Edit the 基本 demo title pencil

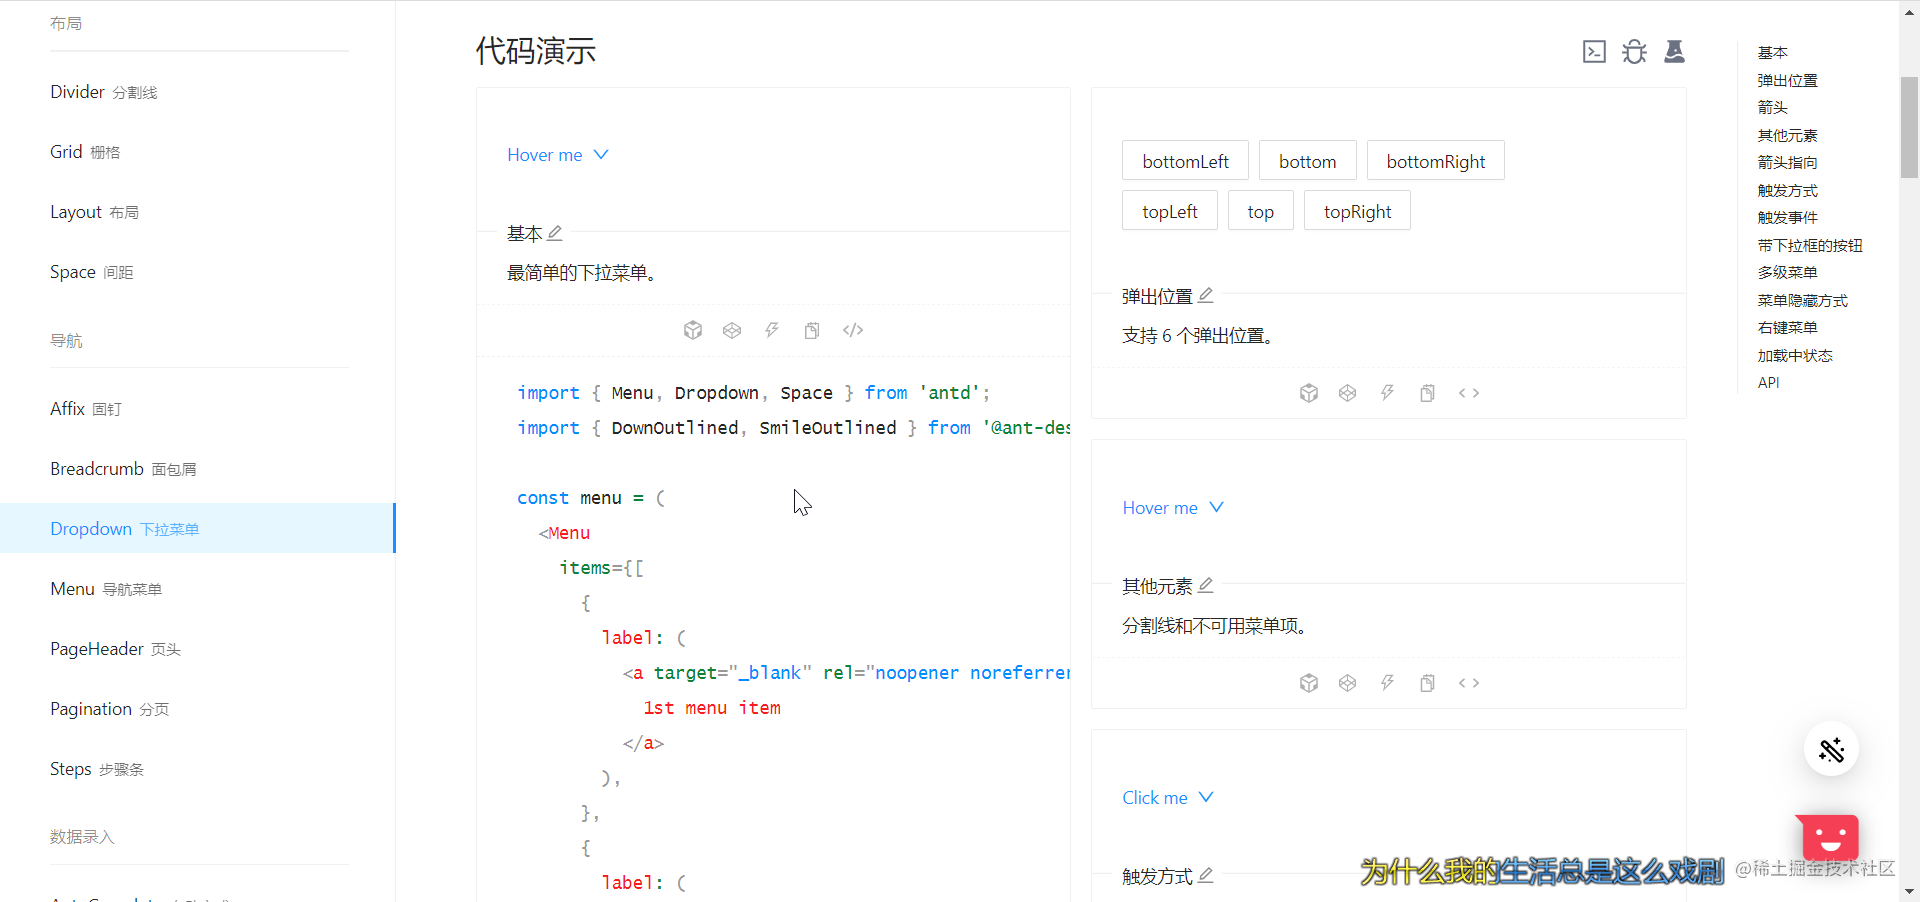tap(555, 233)
